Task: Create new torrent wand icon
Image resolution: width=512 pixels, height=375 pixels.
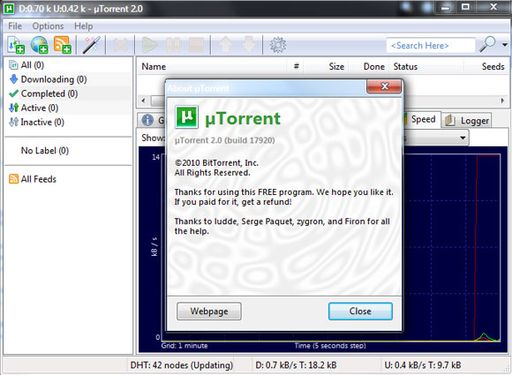Action: coord(91,45)
